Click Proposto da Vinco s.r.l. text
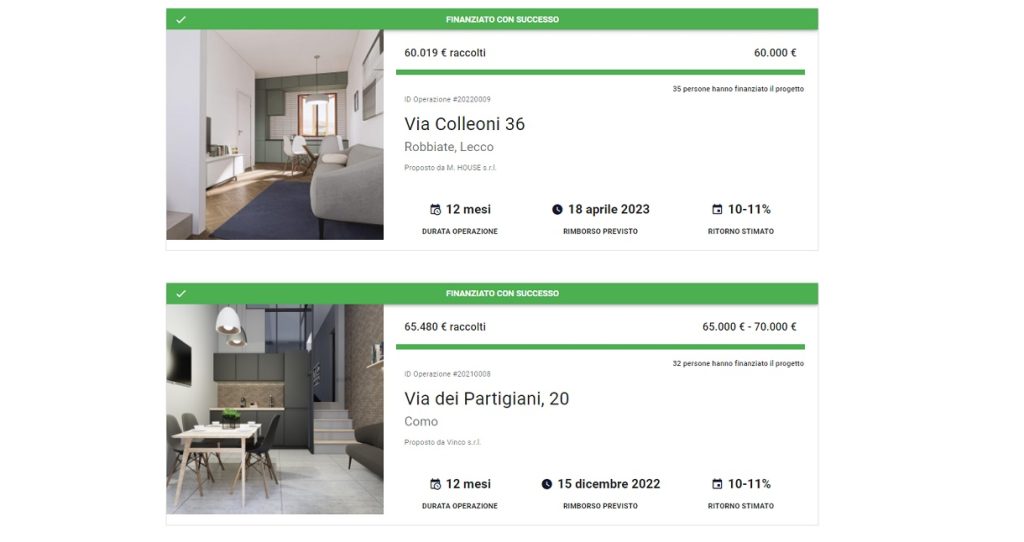The height and width of the screenshot is (542, 1024). click(442, 442)
